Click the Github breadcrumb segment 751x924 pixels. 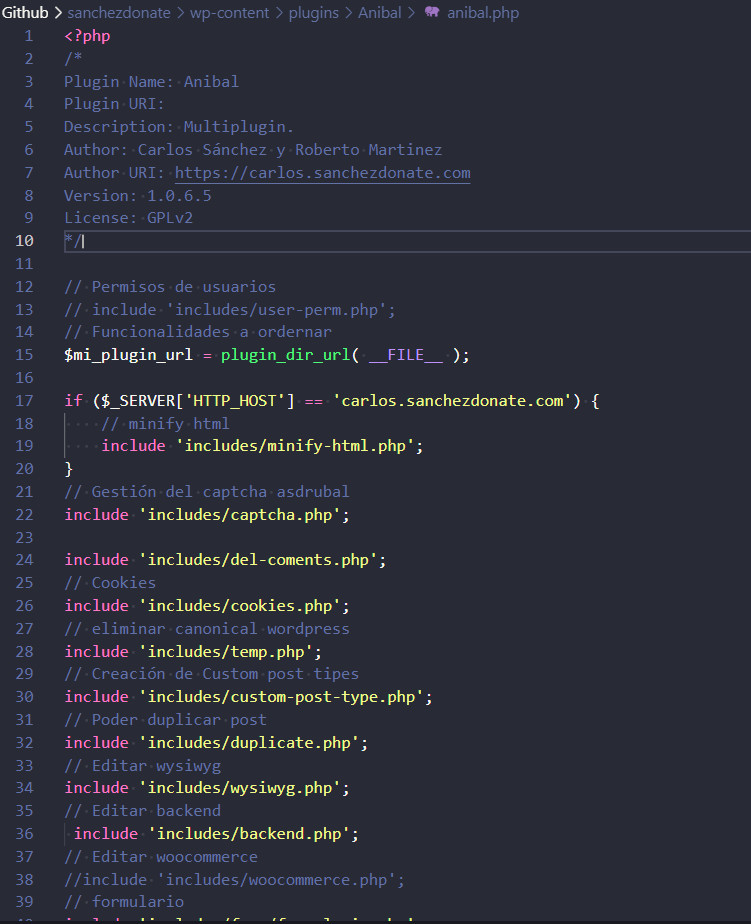point(25,12)
